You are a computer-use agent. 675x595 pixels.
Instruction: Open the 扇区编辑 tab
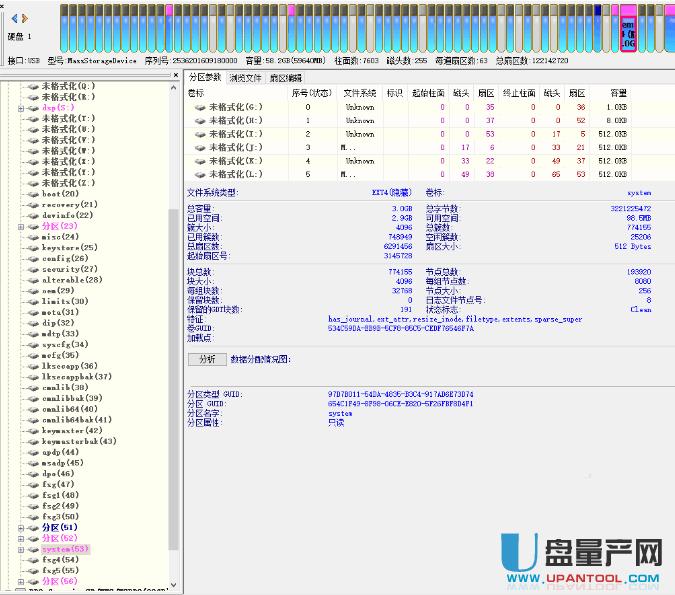point(286,78)
